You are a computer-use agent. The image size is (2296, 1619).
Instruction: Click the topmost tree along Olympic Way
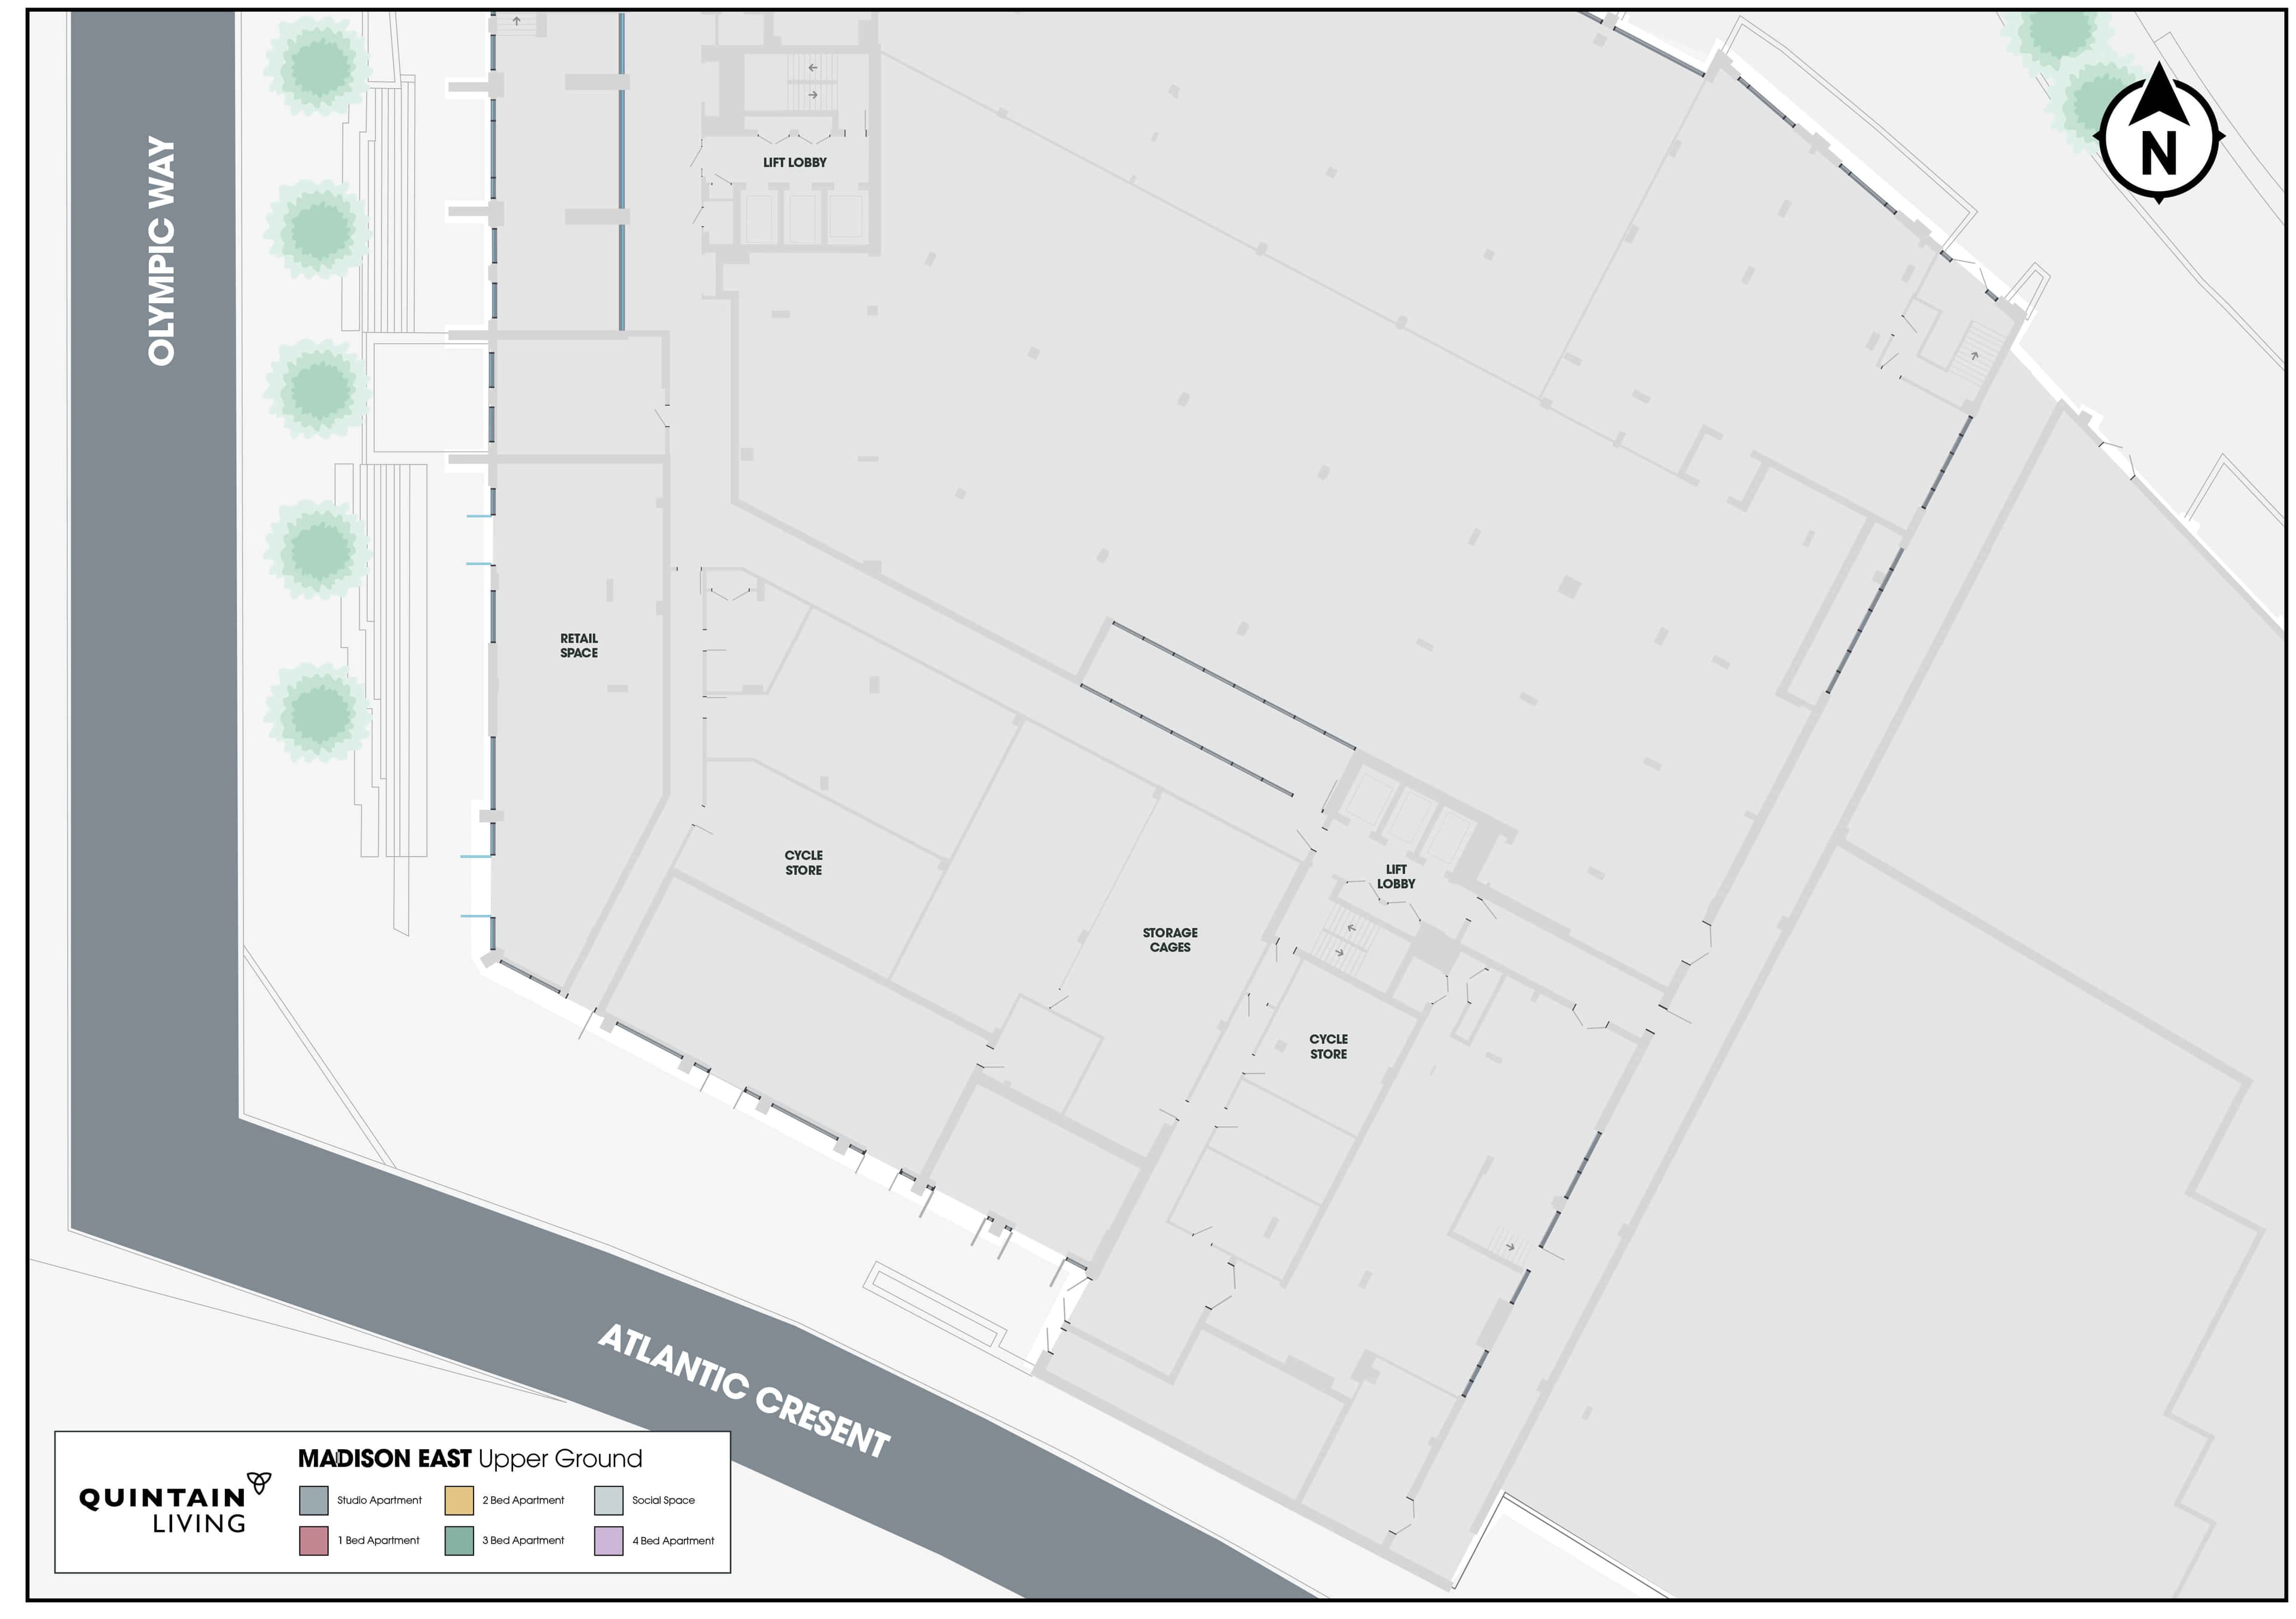point(318,67)
